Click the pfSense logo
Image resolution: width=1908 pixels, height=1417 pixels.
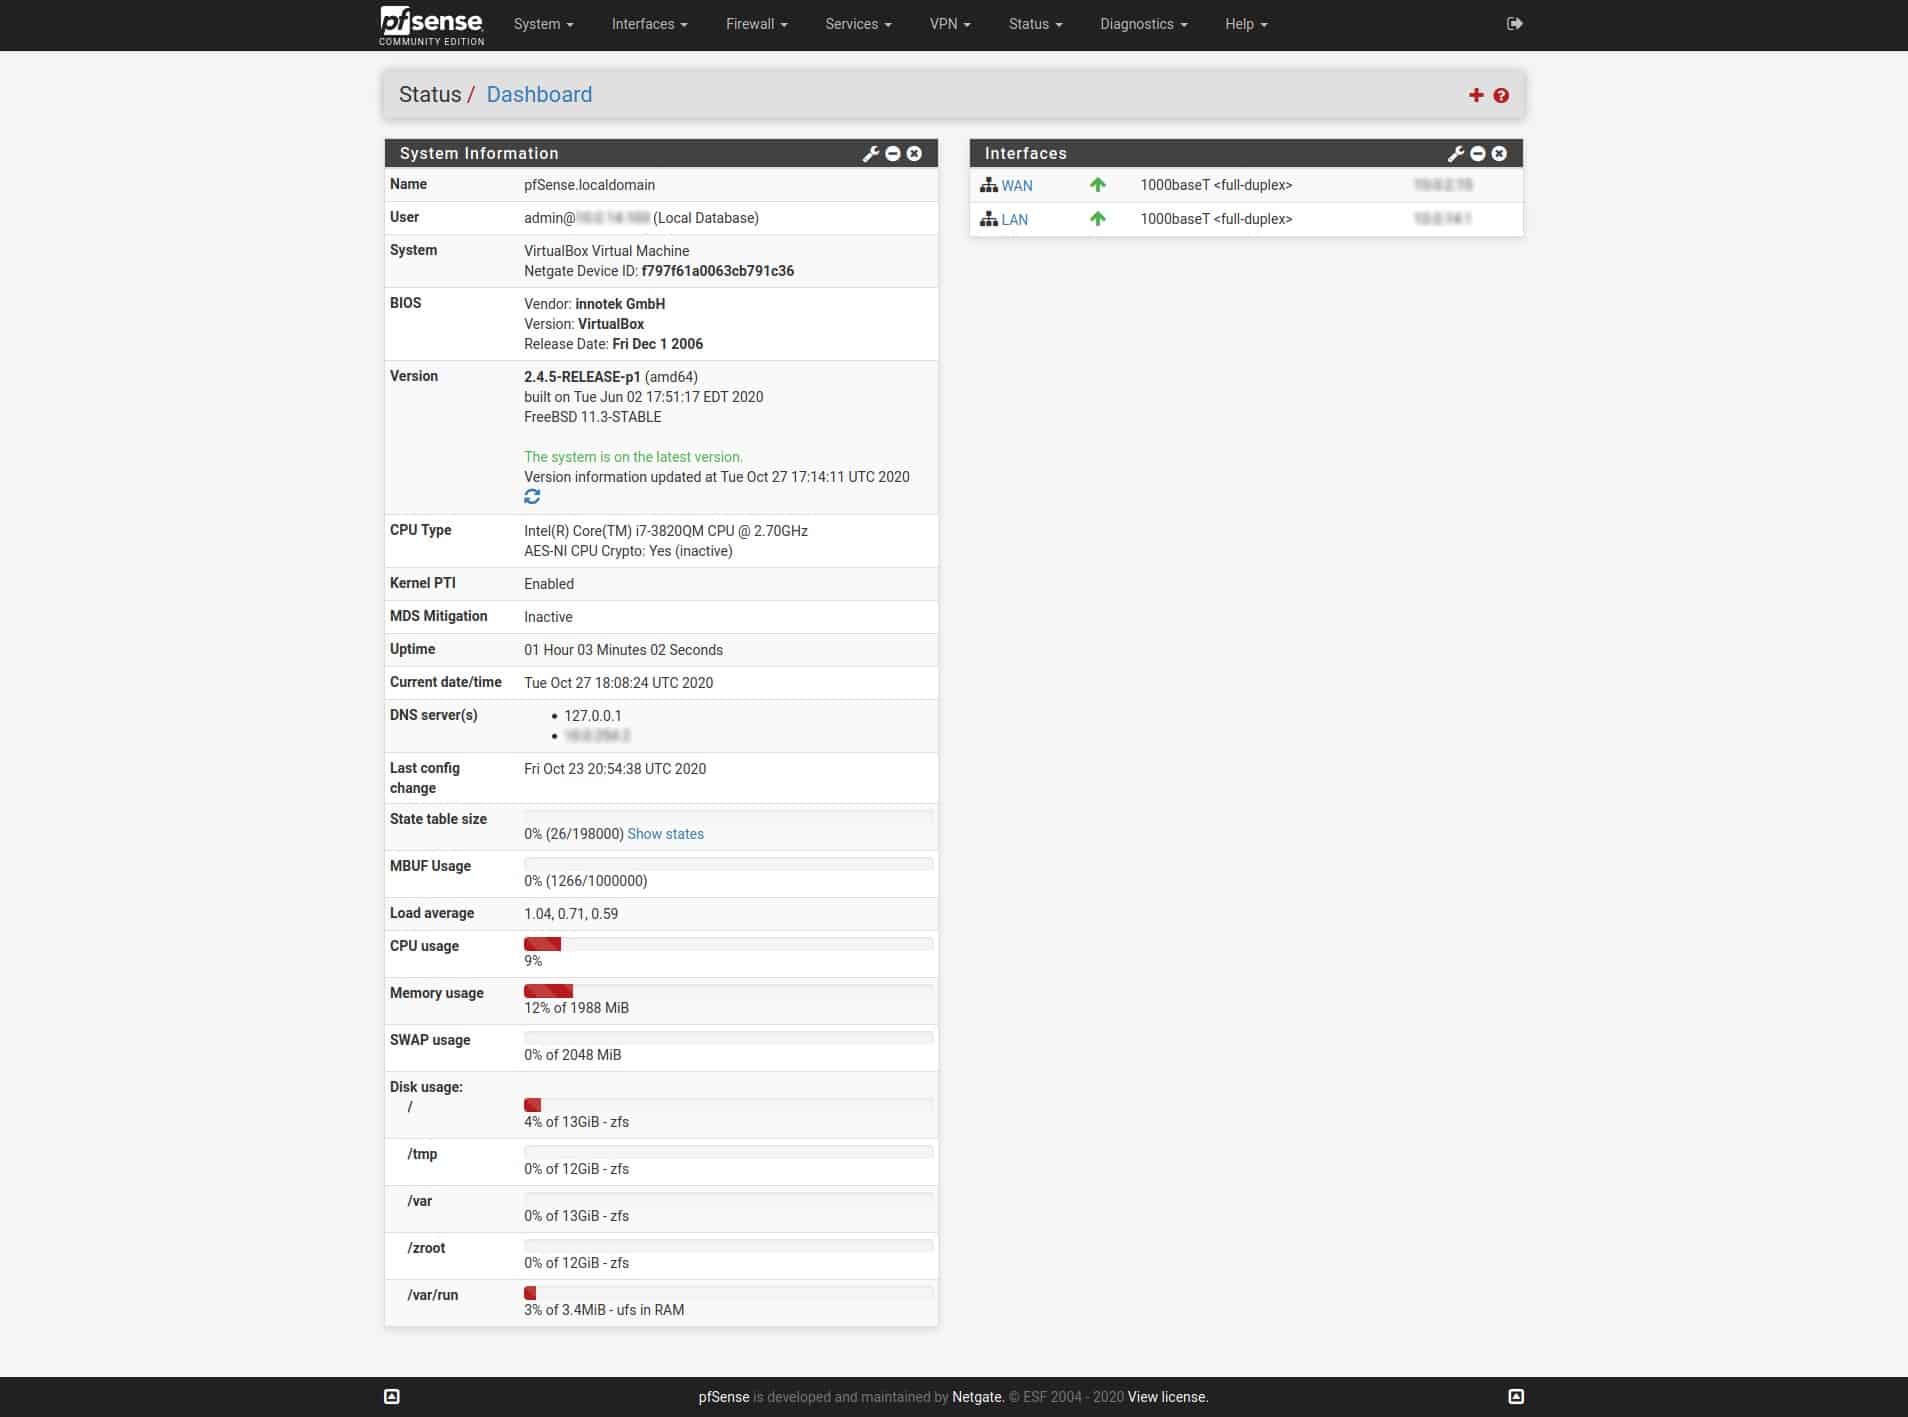(x=432, y=25)
